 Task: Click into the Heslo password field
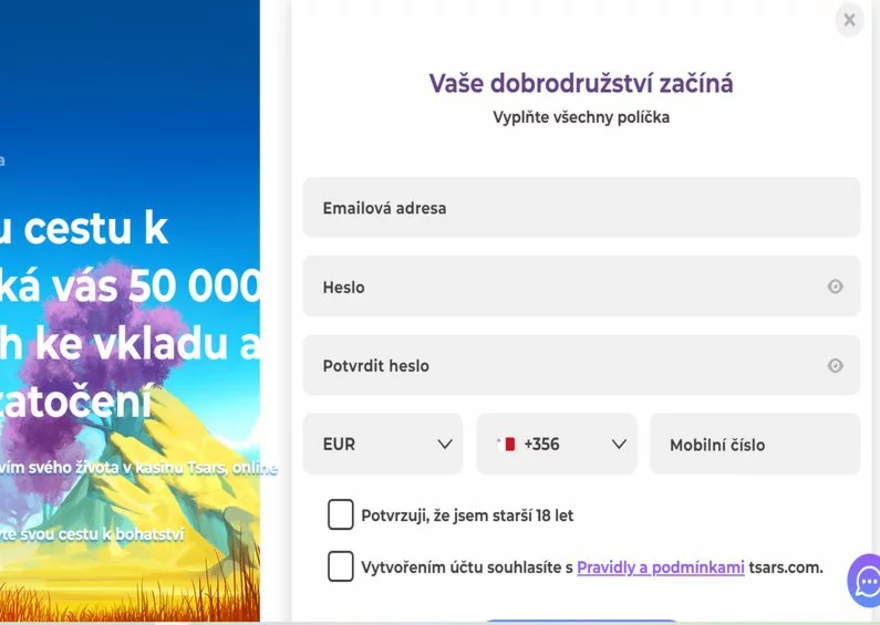point(560,287)
